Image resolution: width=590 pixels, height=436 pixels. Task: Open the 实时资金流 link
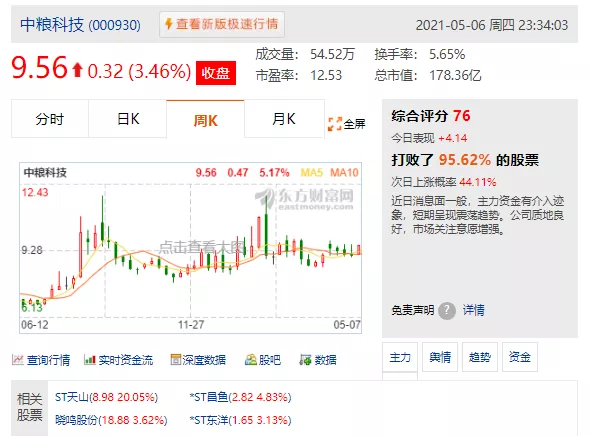point(126,360)
